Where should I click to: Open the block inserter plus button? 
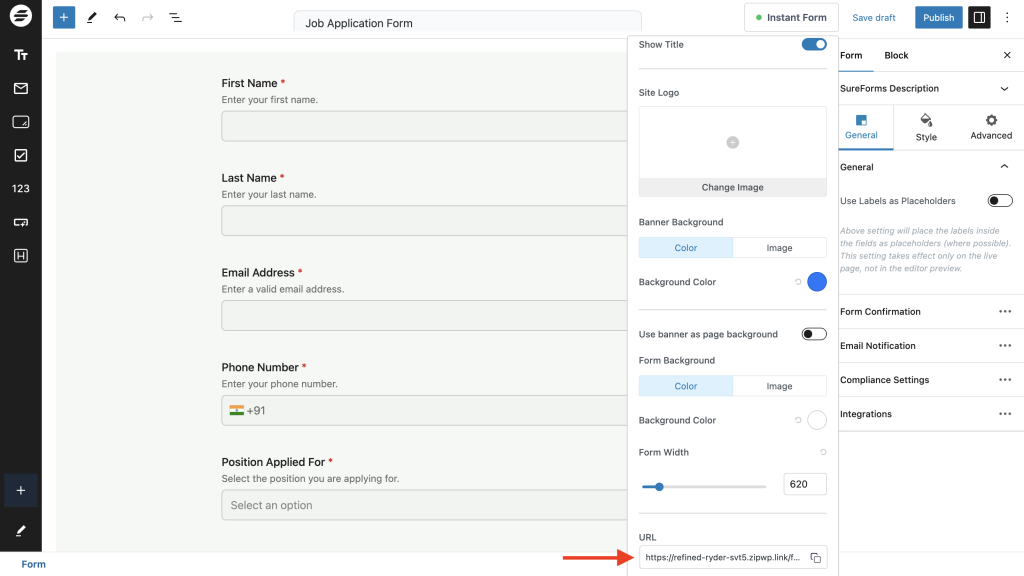(x=64, y=17)
